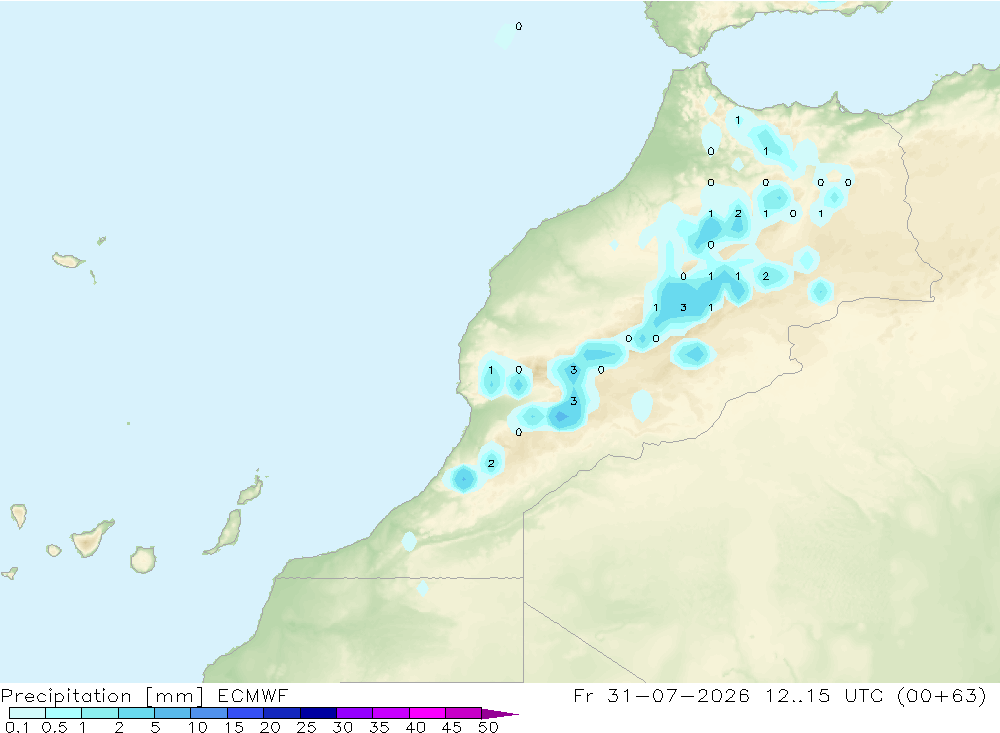Click the lone '0' value over the Atlantic
Image resolution: width=1000 pixels, height=733 pixels.
(x=518, y=26)
